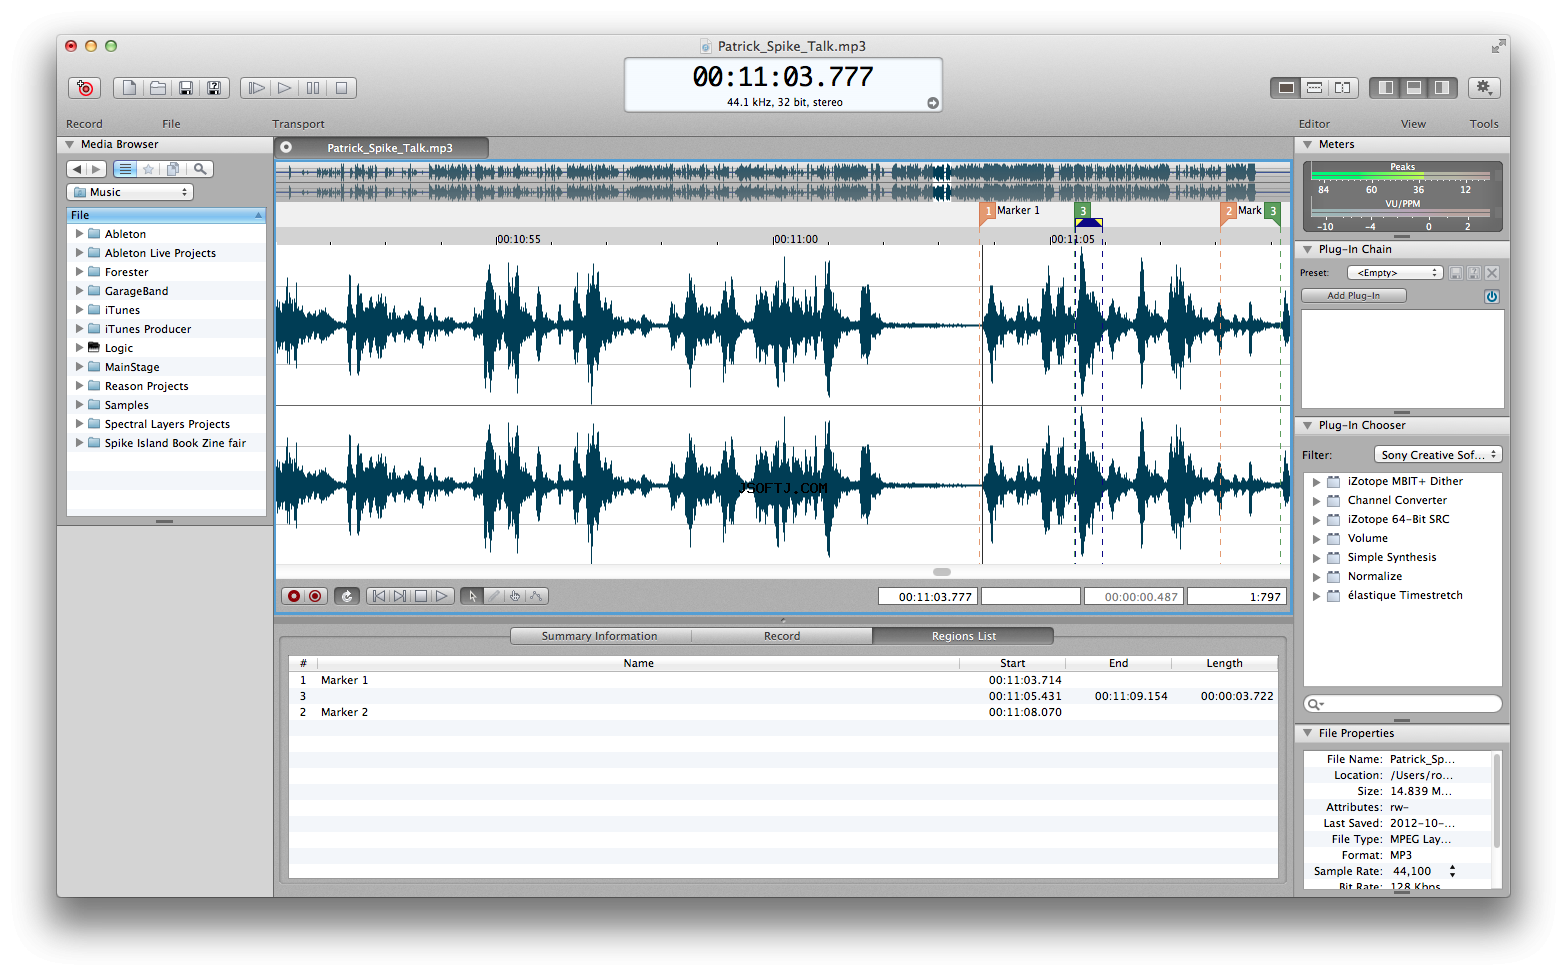
Task: Go to end in the editor transport
Action: 400,596
